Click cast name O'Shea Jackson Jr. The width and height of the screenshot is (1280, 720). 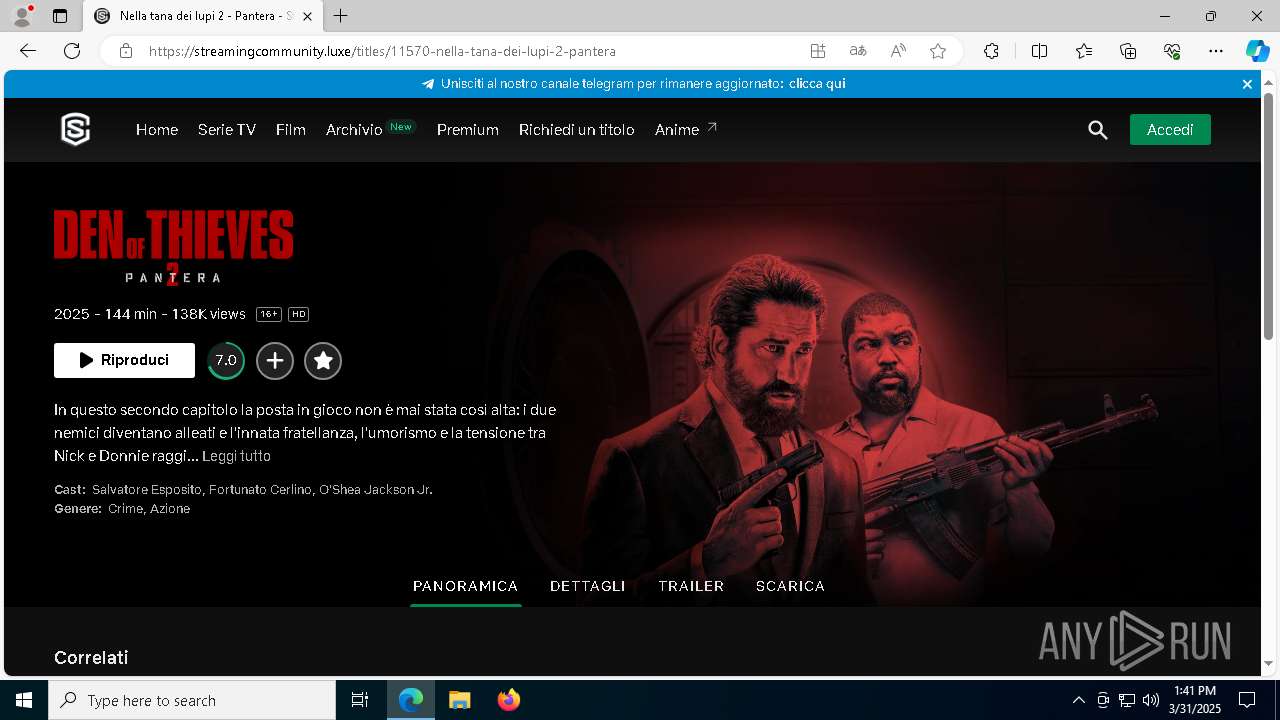click(x=376, y=490)
